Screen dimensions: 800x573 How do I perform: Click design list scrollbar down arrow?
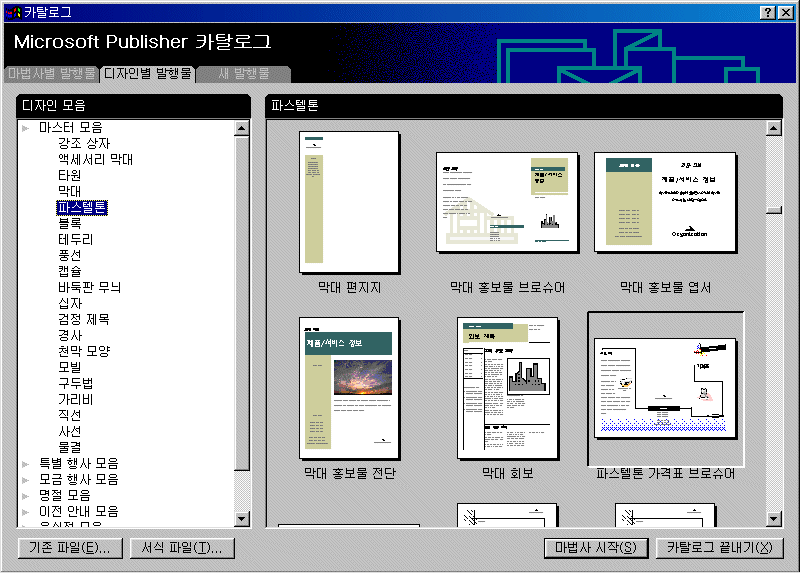click(242, 519)
